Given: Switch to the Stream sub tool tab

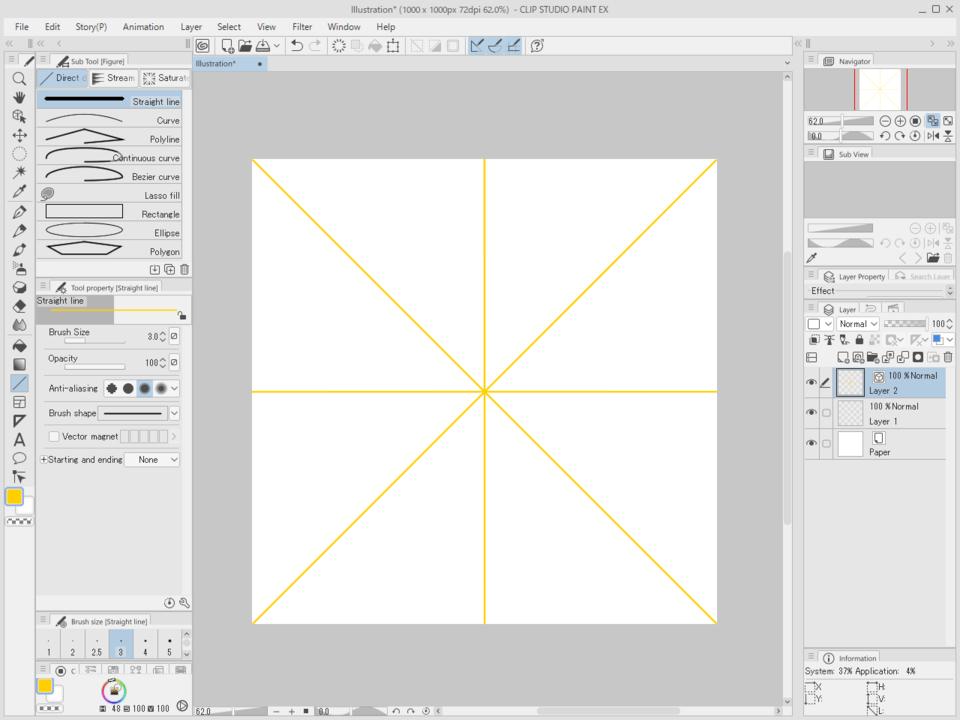Looking at the screenshot, I should click(x=114, y=78).
